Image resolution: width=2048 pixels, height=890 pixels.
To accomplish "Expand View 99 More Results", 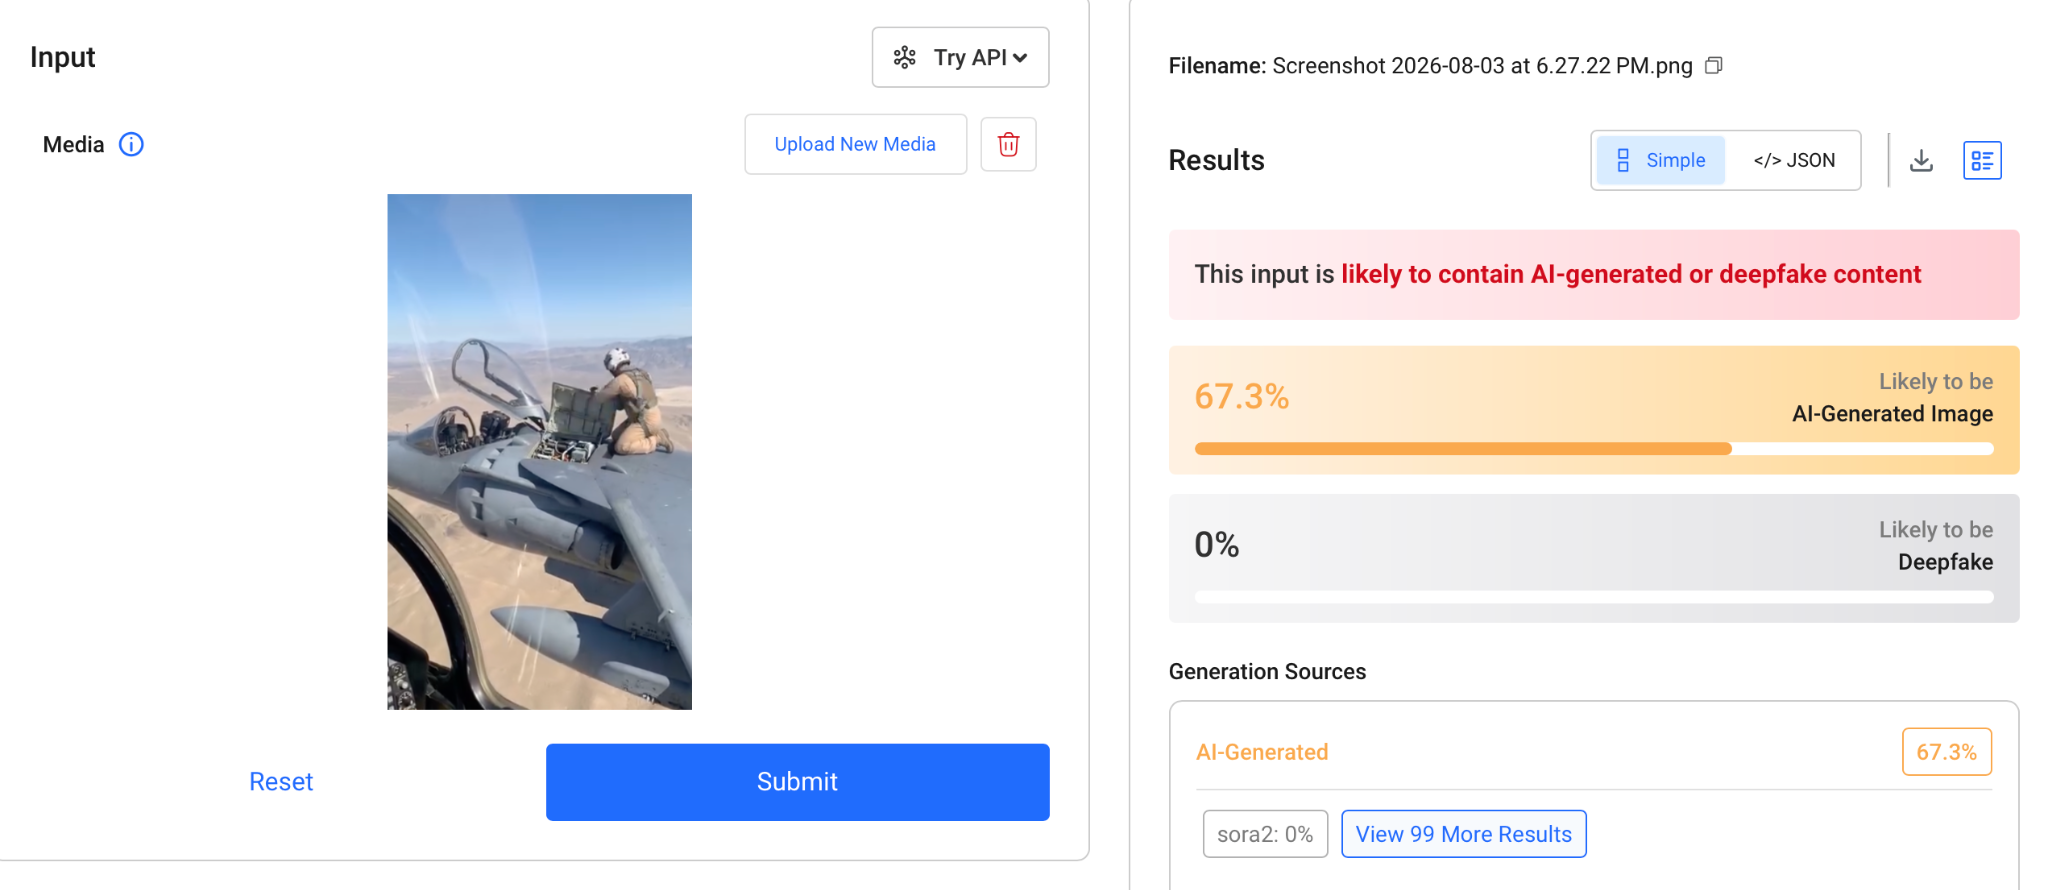I will 1464,834.
